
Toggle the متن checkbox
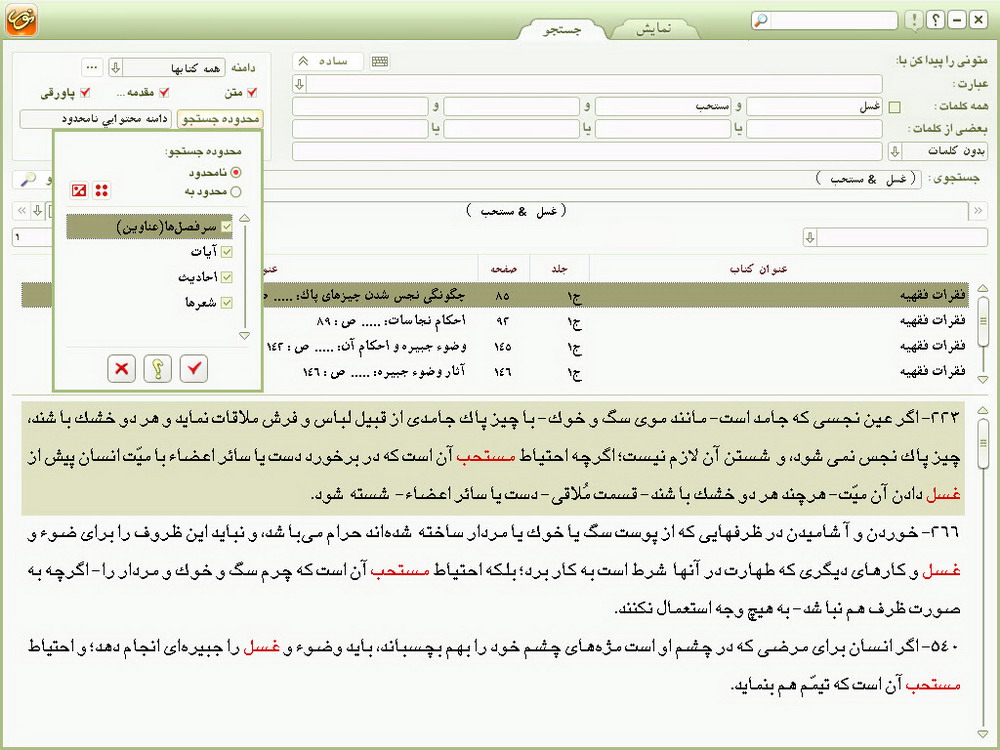pos(252,92)
